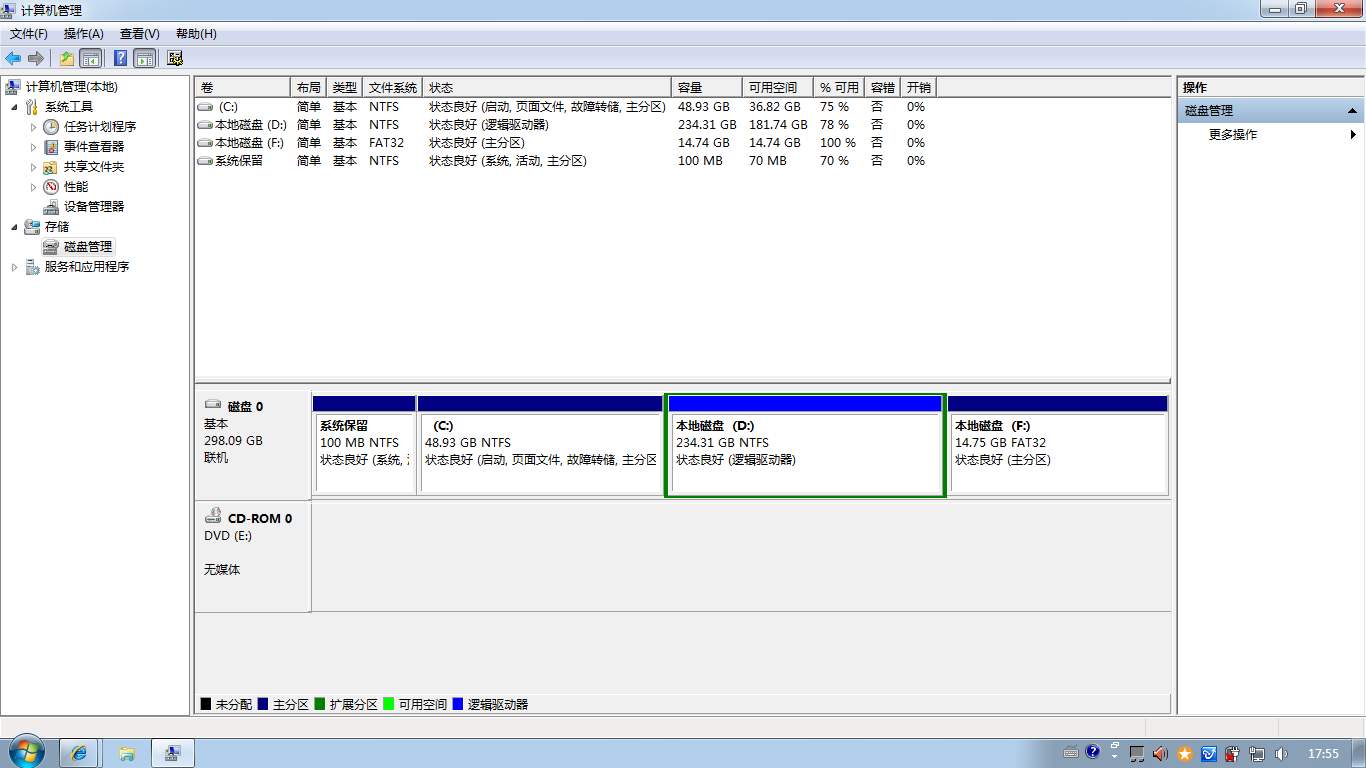1366x768 pixels.
Task: Open Internet Explorer from the taskbar
Action: pos(79,753)
